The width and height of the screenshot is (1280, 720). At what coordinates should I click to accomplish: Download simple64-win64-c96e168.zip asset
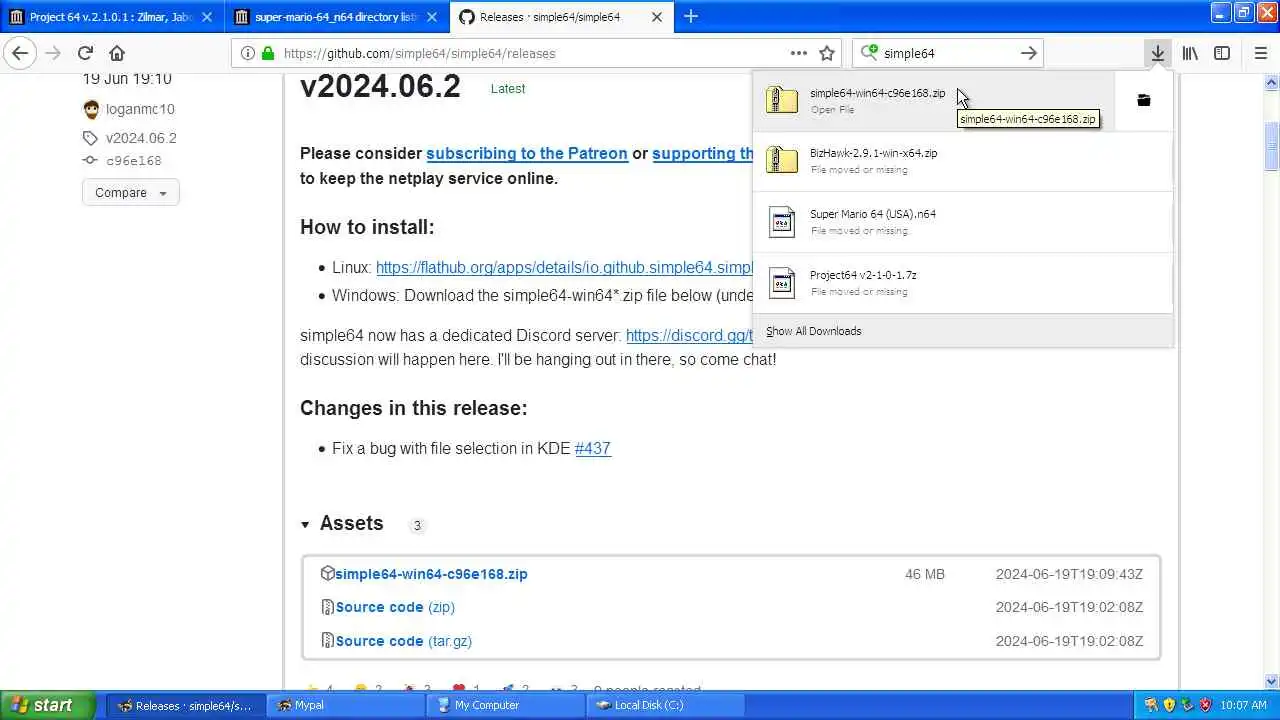click(431, 574)
